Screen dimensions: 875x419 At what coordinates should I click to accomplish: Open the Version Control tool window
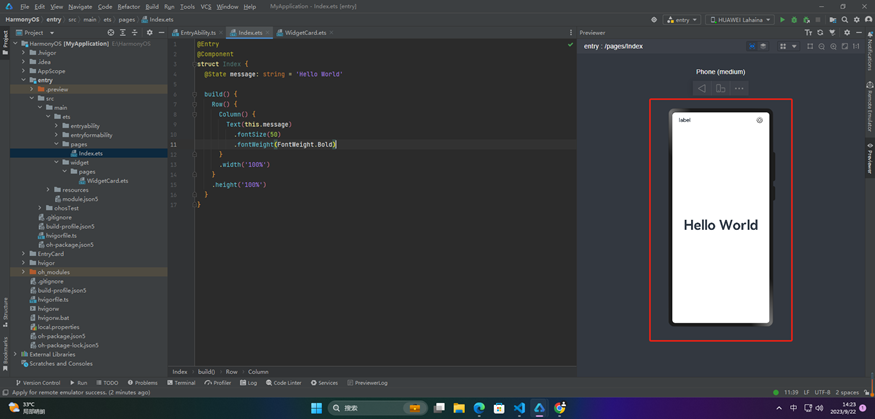(x=38, y=383)
